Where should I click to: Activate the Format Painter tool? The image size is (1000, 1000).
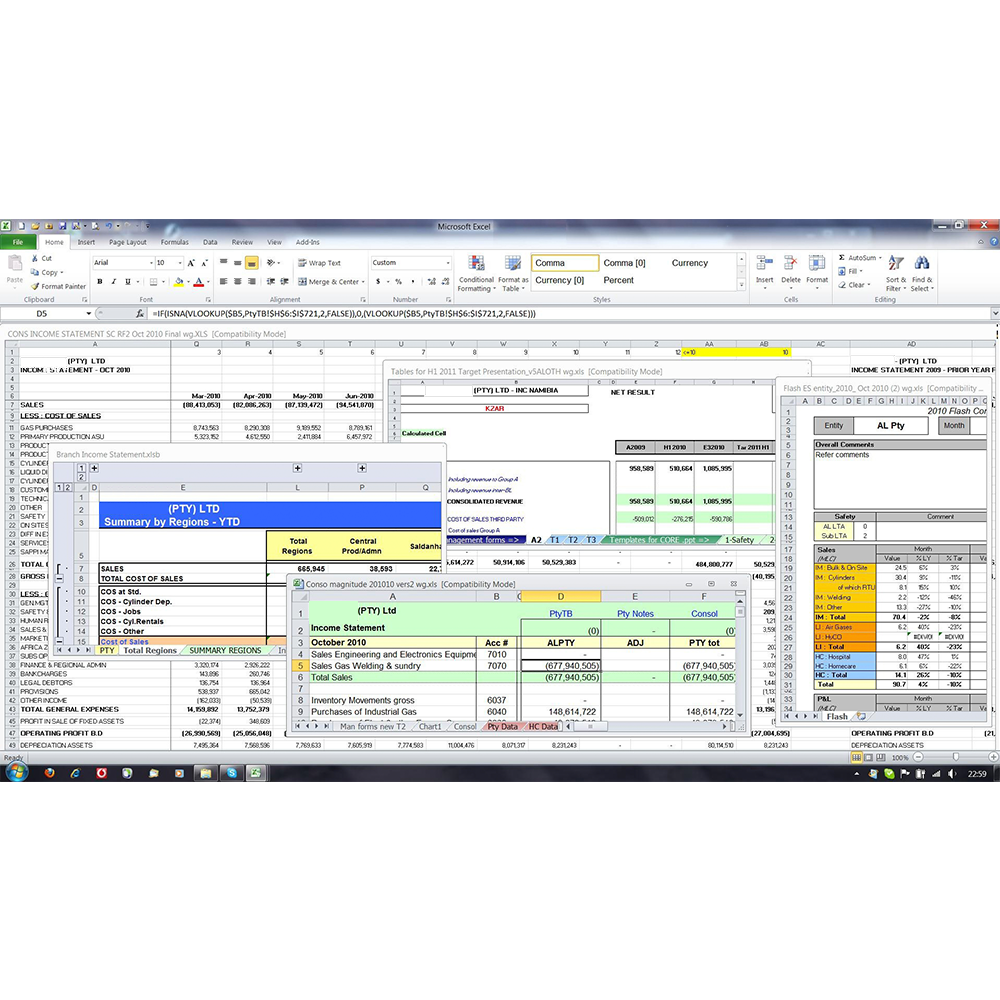click(x=58, y=286)
